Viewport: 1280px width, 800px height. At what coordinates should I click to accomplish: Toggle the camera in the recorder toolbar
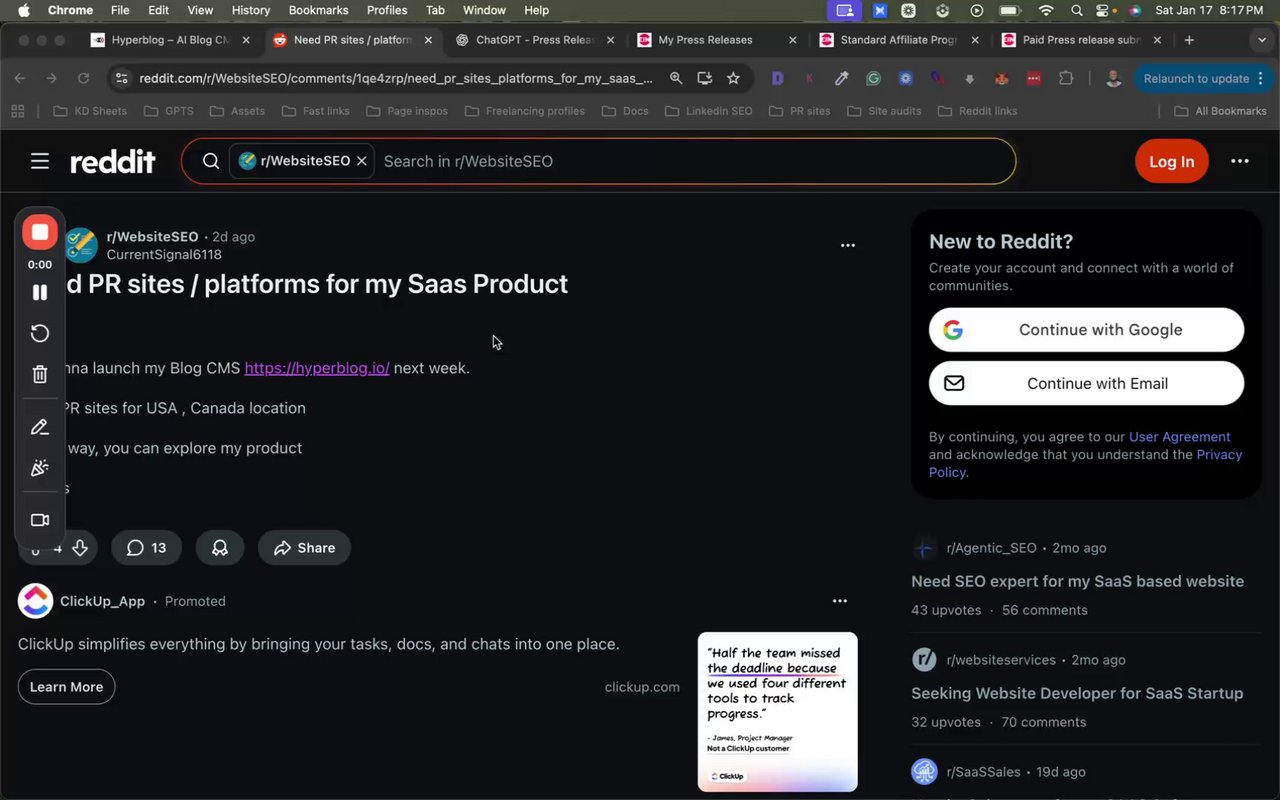tap(40, 520)
